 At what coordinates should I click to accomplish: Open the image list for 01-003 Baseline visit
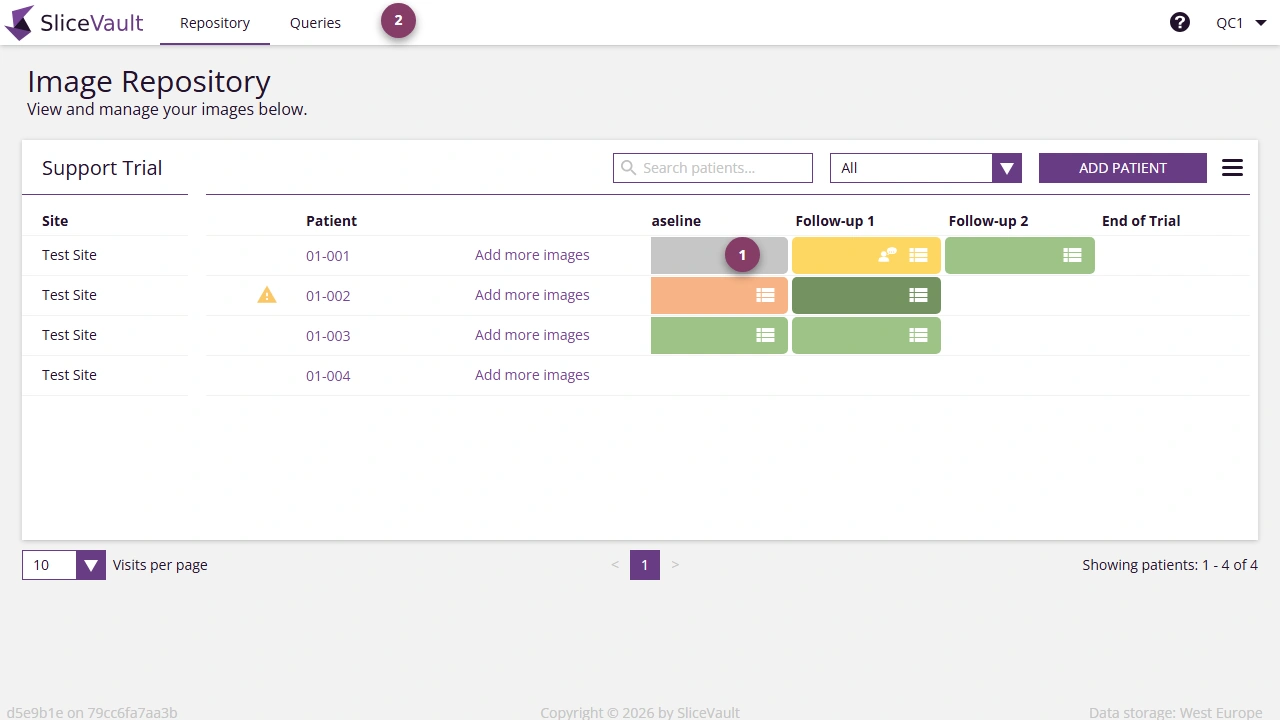pyautogui.click(x=765, y=335)
